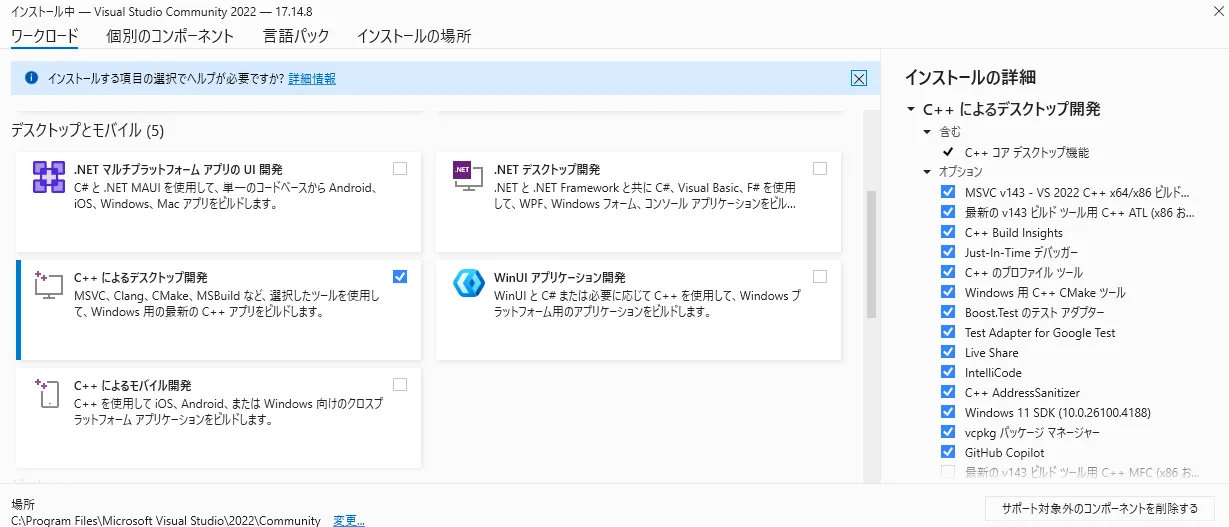Enable the C++ によるモバイル開発 checkbox
This screenshot has width=1229, height=527.
tap(400, 384)
